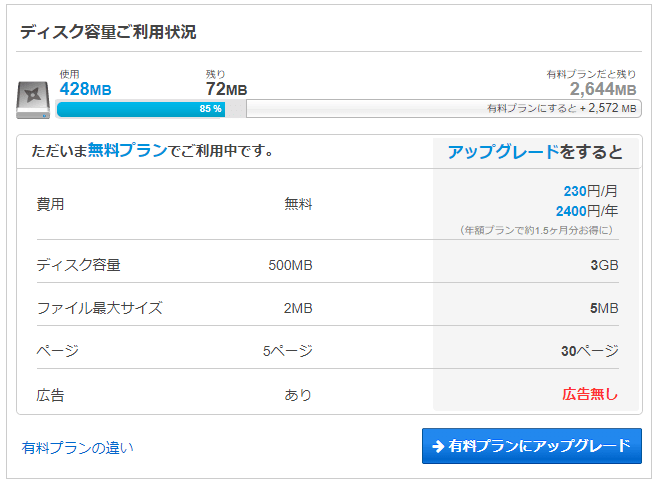656x483 pixels.
Task: Select the 230円/月 monthly price
Action: tap(590, 190)
